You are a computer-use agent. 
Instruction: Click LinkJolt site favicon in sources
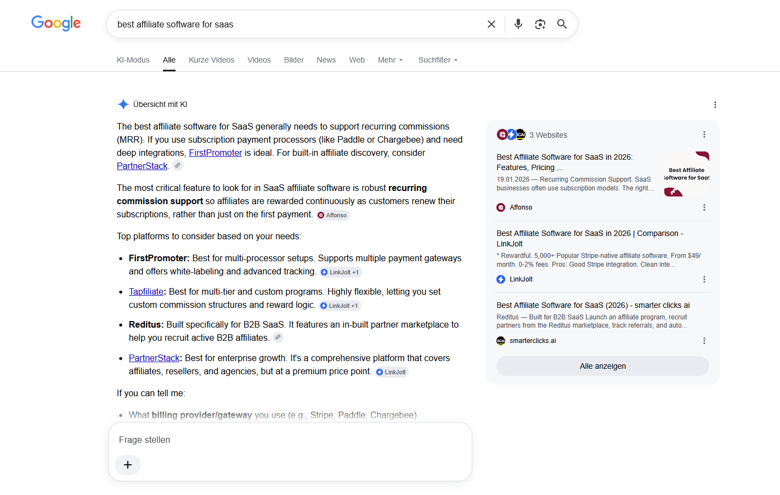[501, 280]
